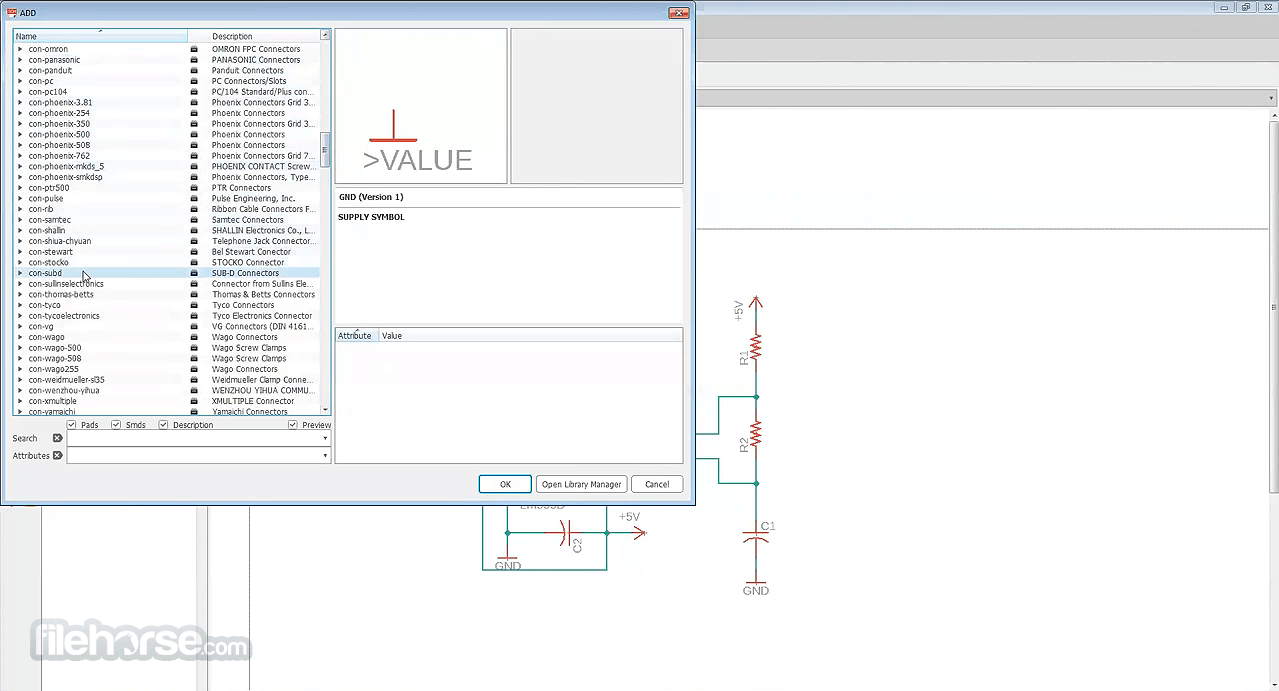Click inside the Attributes input field
Image resolution: width=1279 pixels, height=691 pixels.
click(x=193, y=455)
